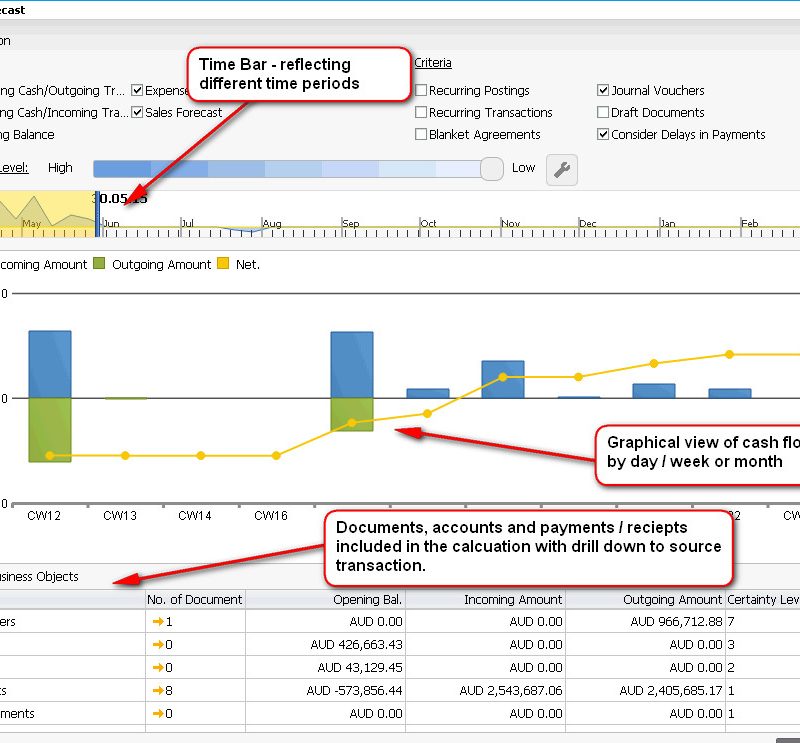This screenshot has width=800, height=743.
Task: Click the green outgoing bar for CW12
Action: [x=50, y=430]
